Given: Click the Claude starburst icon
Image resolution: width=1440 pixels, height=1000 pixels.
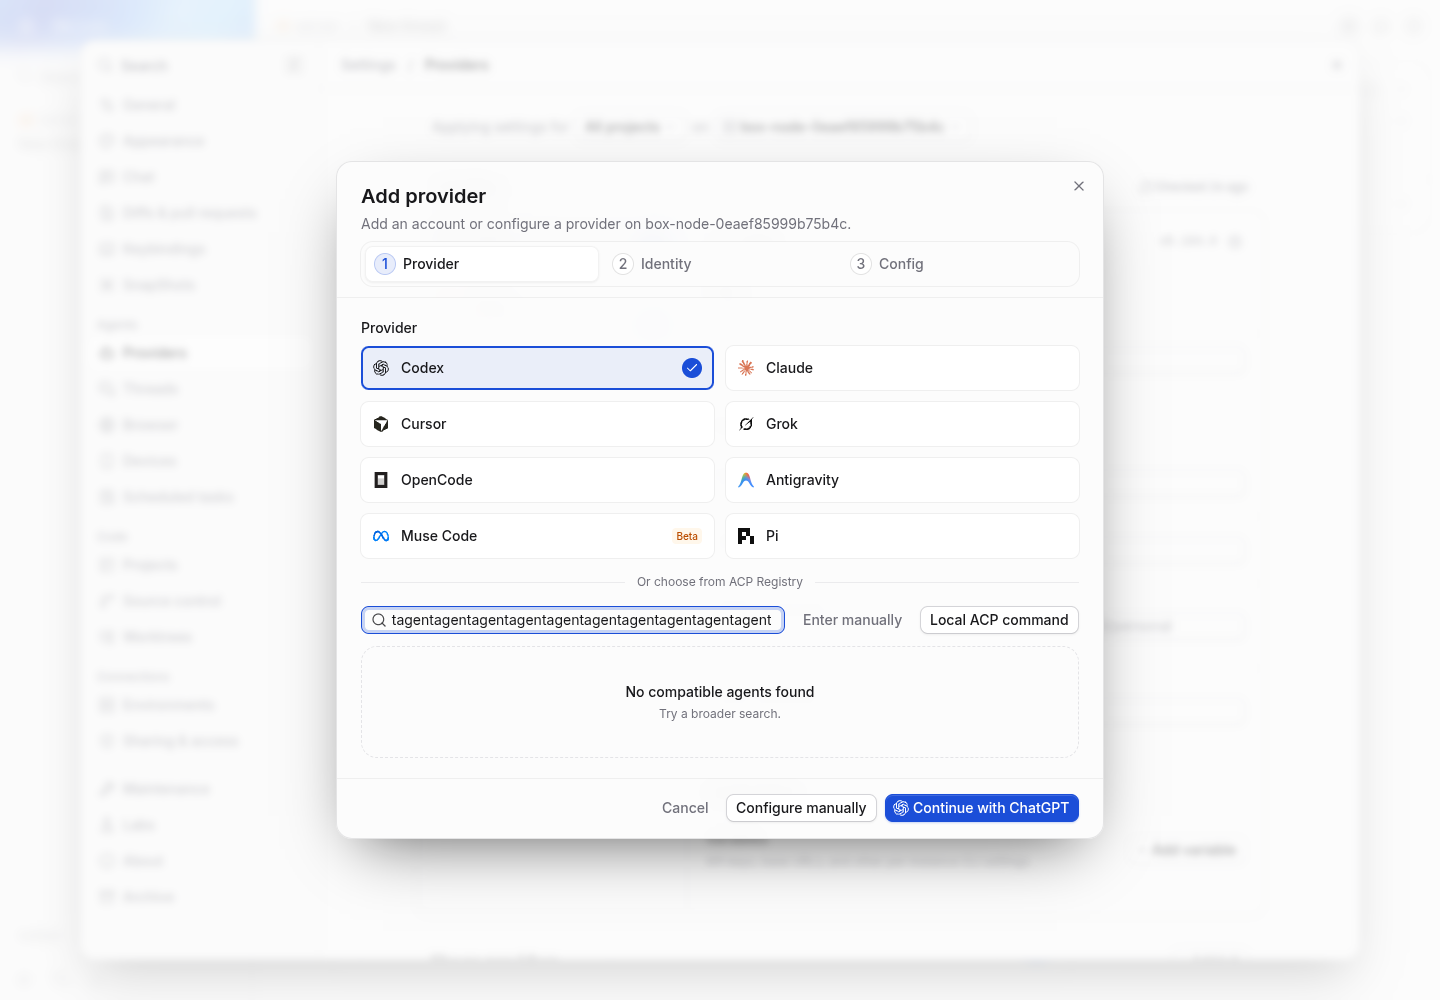Looking at the screenshot, I should 746,368.
